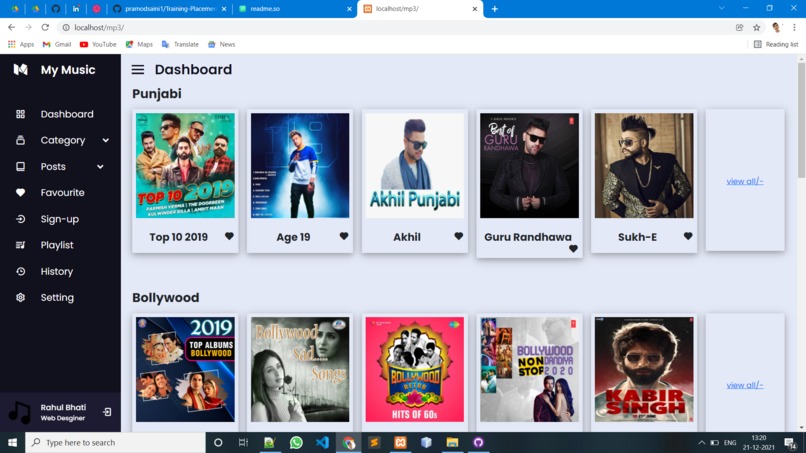This screenshot has width=806, height=453.
Task: Open the Sukh-E album cover
Action: pos(644,166)
